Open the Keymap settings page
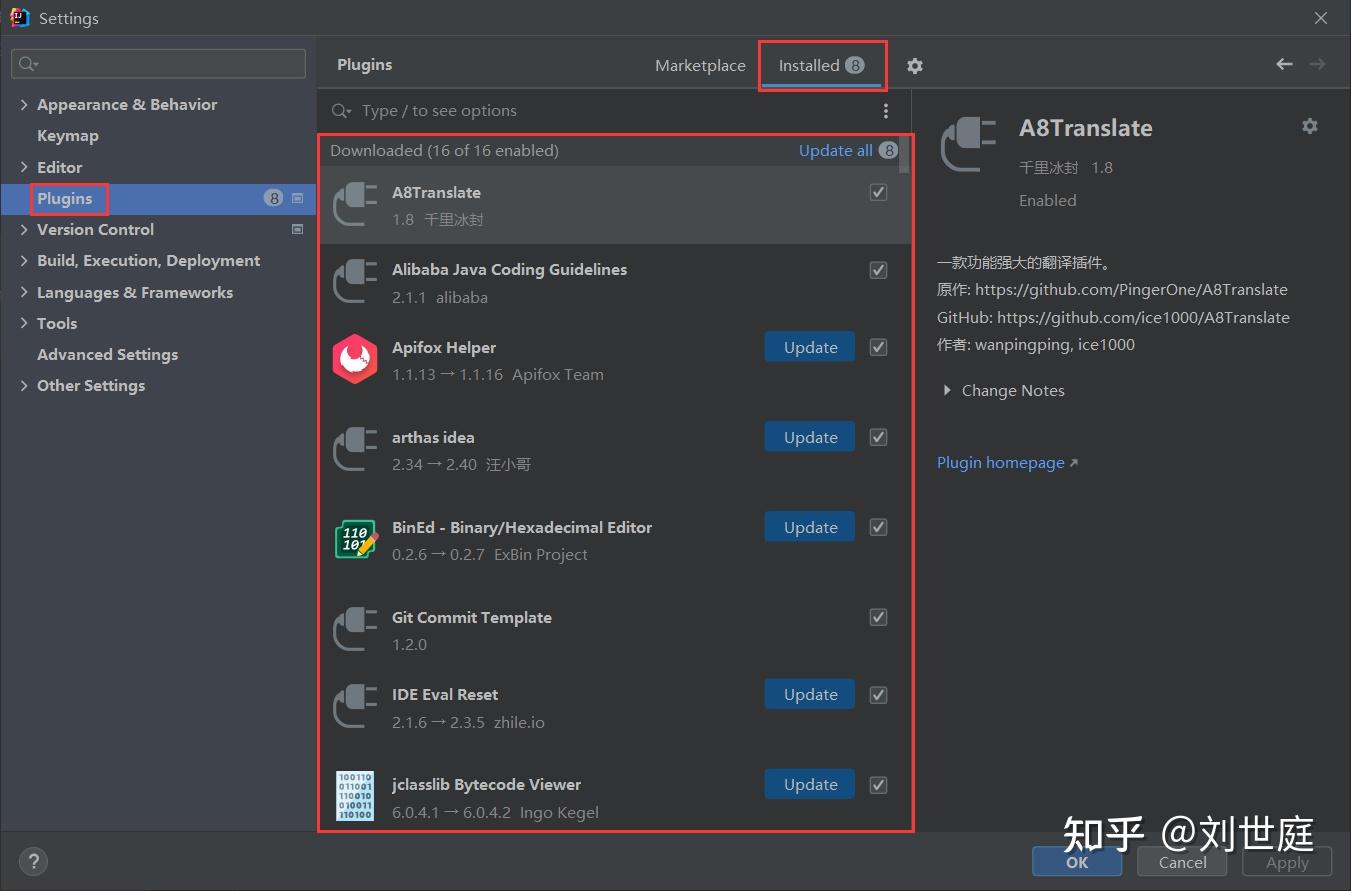The height and width of the screenshot is (891, 1351). click(68, 135)
